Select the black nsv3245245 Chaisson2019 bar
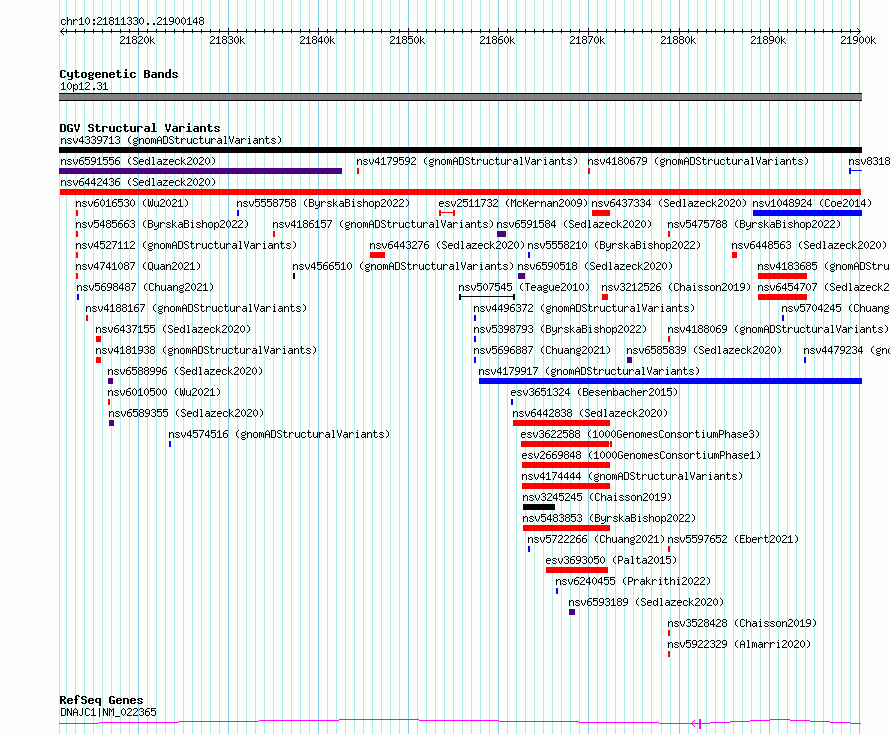 click(539, 507)
